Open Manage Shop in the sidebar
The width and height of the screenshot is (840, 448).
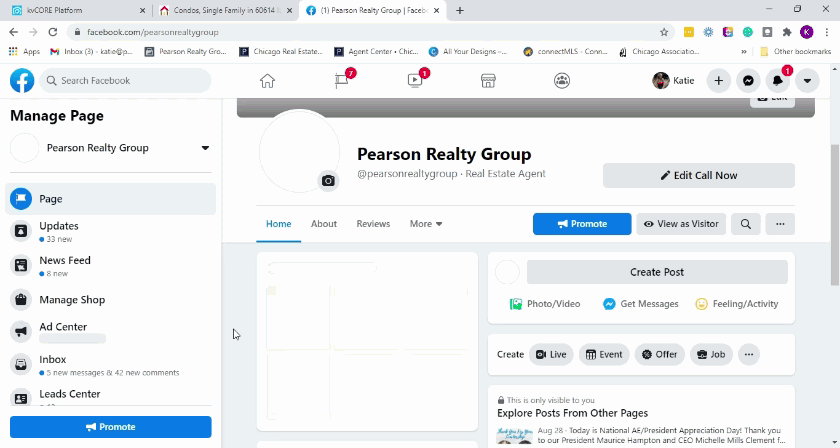(x=110, y=300)
